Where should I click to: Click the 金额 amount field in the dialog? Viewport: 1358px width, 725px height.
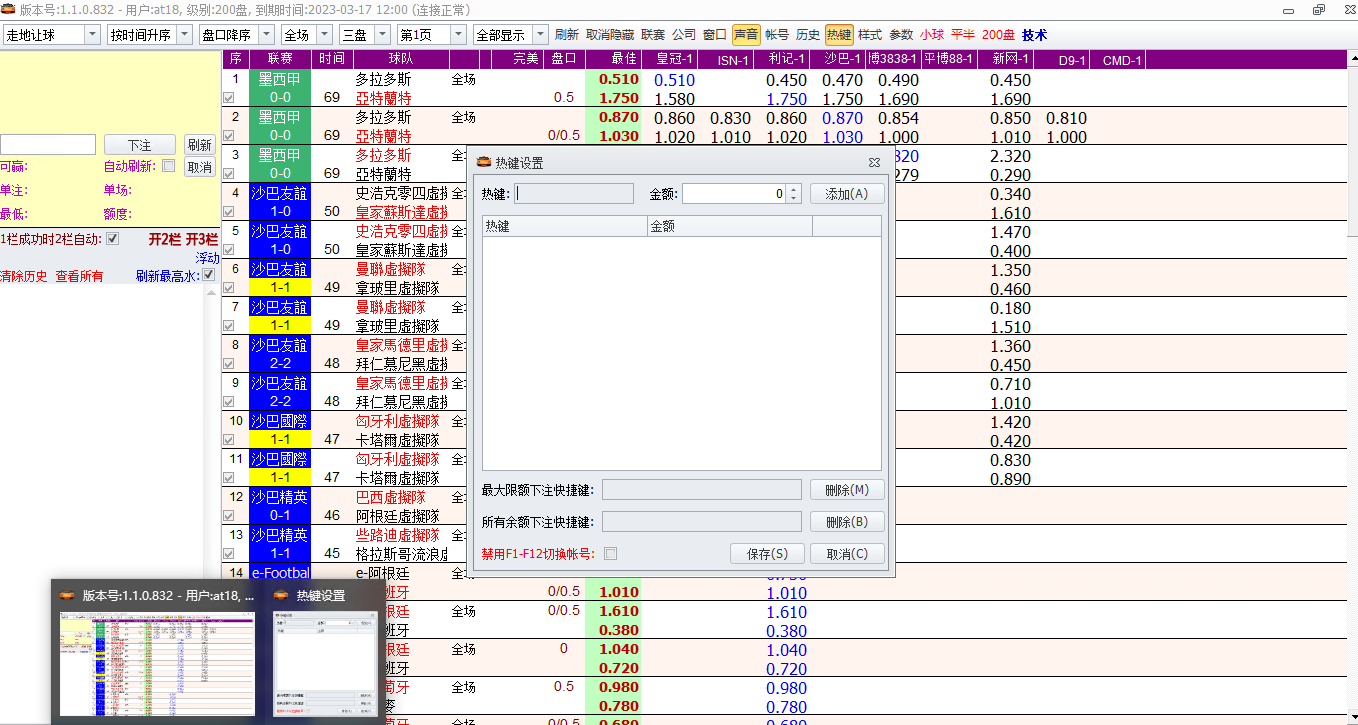735,194
